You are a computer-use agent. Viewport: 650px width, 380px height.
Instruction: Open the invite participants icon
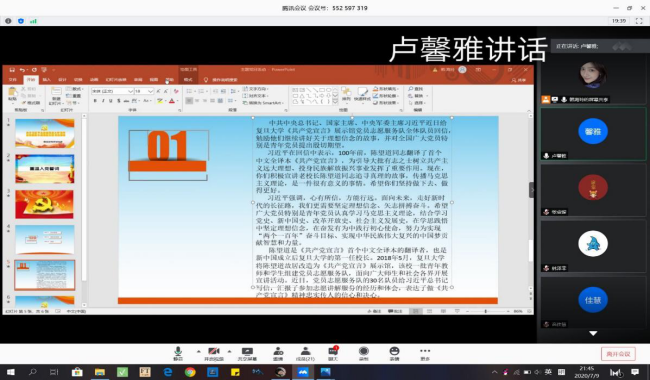[279, 353]
